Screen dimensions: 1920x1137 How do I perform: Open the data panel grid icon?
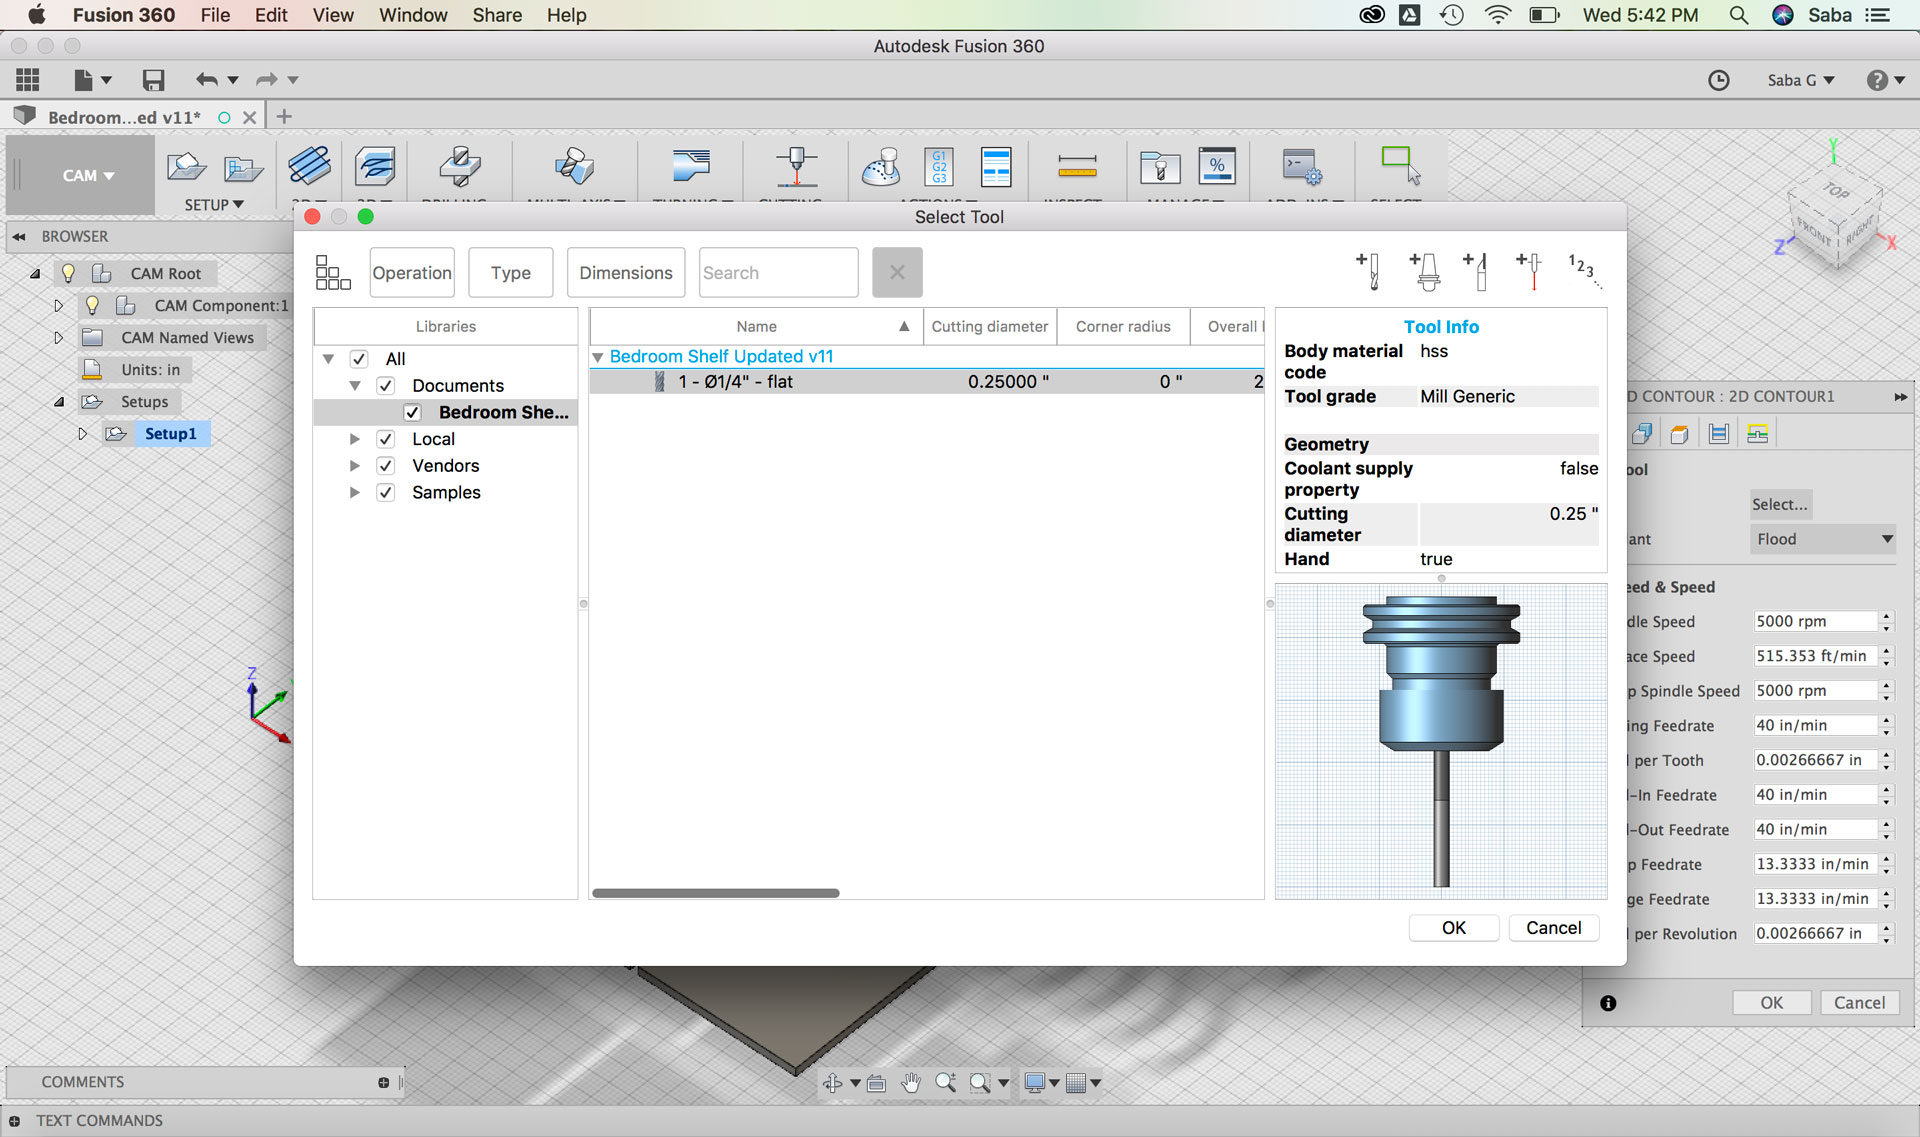tap(28, 80)
